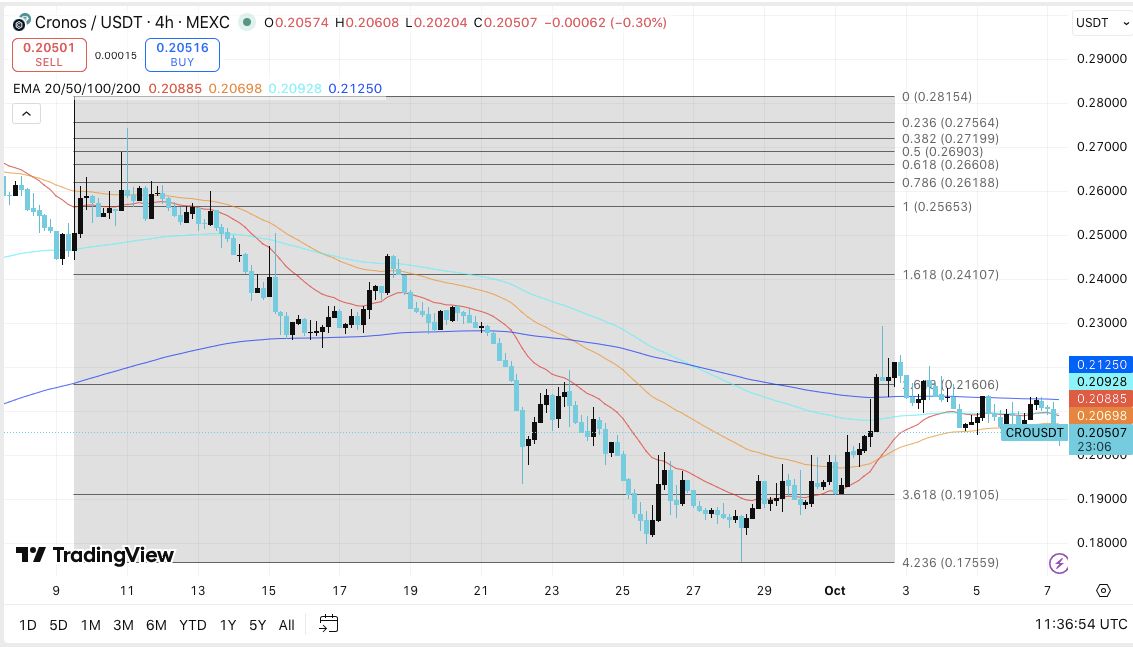Click the purple lightning flash icon
This screenshot has width=1133, height=647.
tap(1059, 563)
